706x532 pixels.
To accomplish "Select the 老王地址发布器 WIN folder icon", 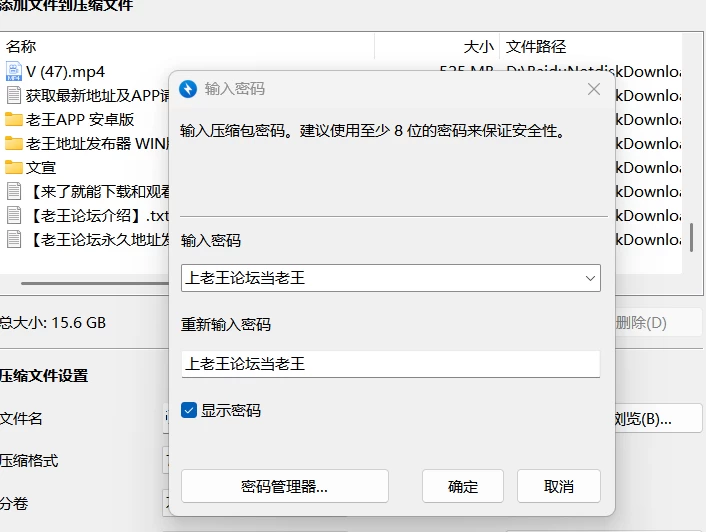I will coord(14,143).
